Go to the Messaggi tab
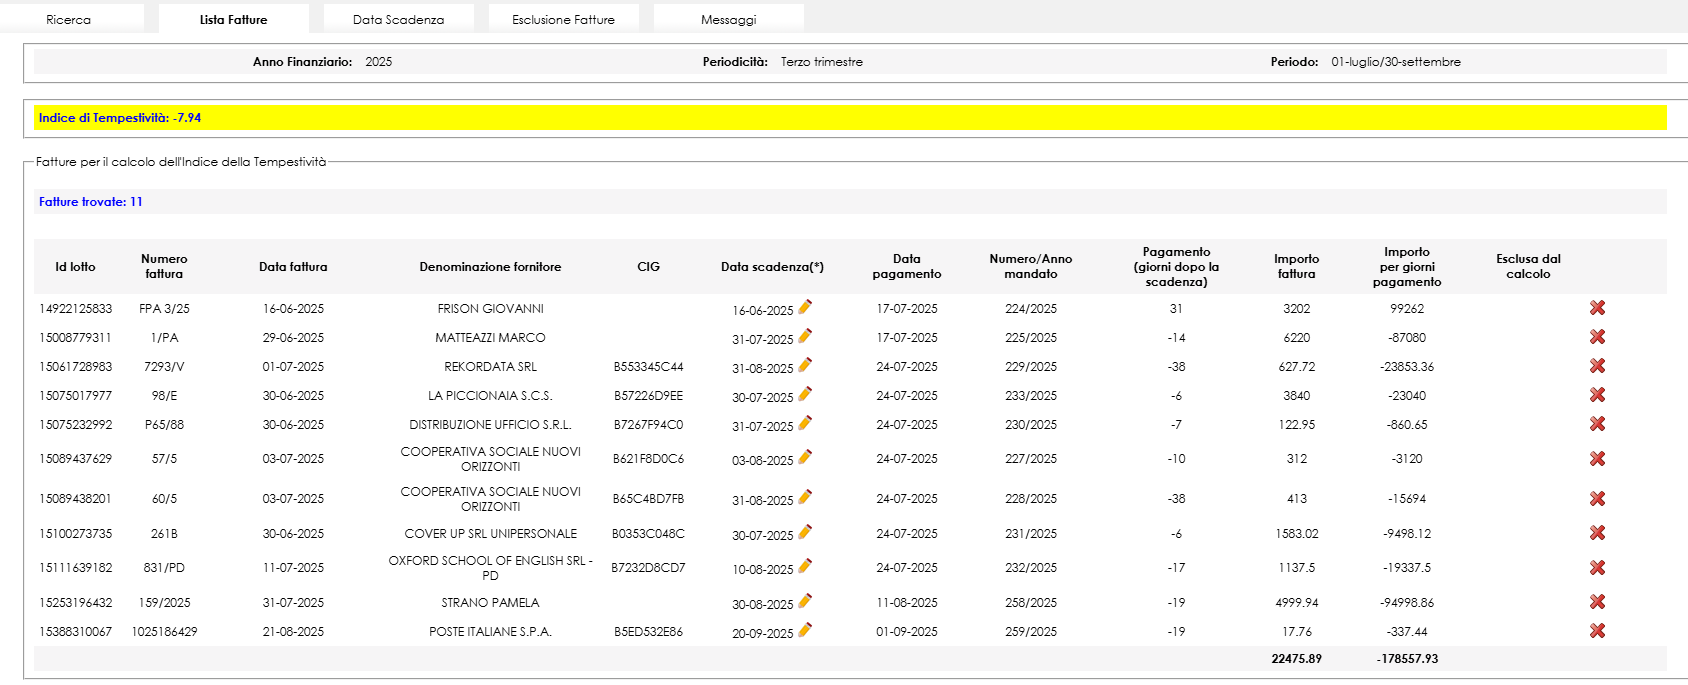This screenshot has width=1688, height=685. point(728,19)
